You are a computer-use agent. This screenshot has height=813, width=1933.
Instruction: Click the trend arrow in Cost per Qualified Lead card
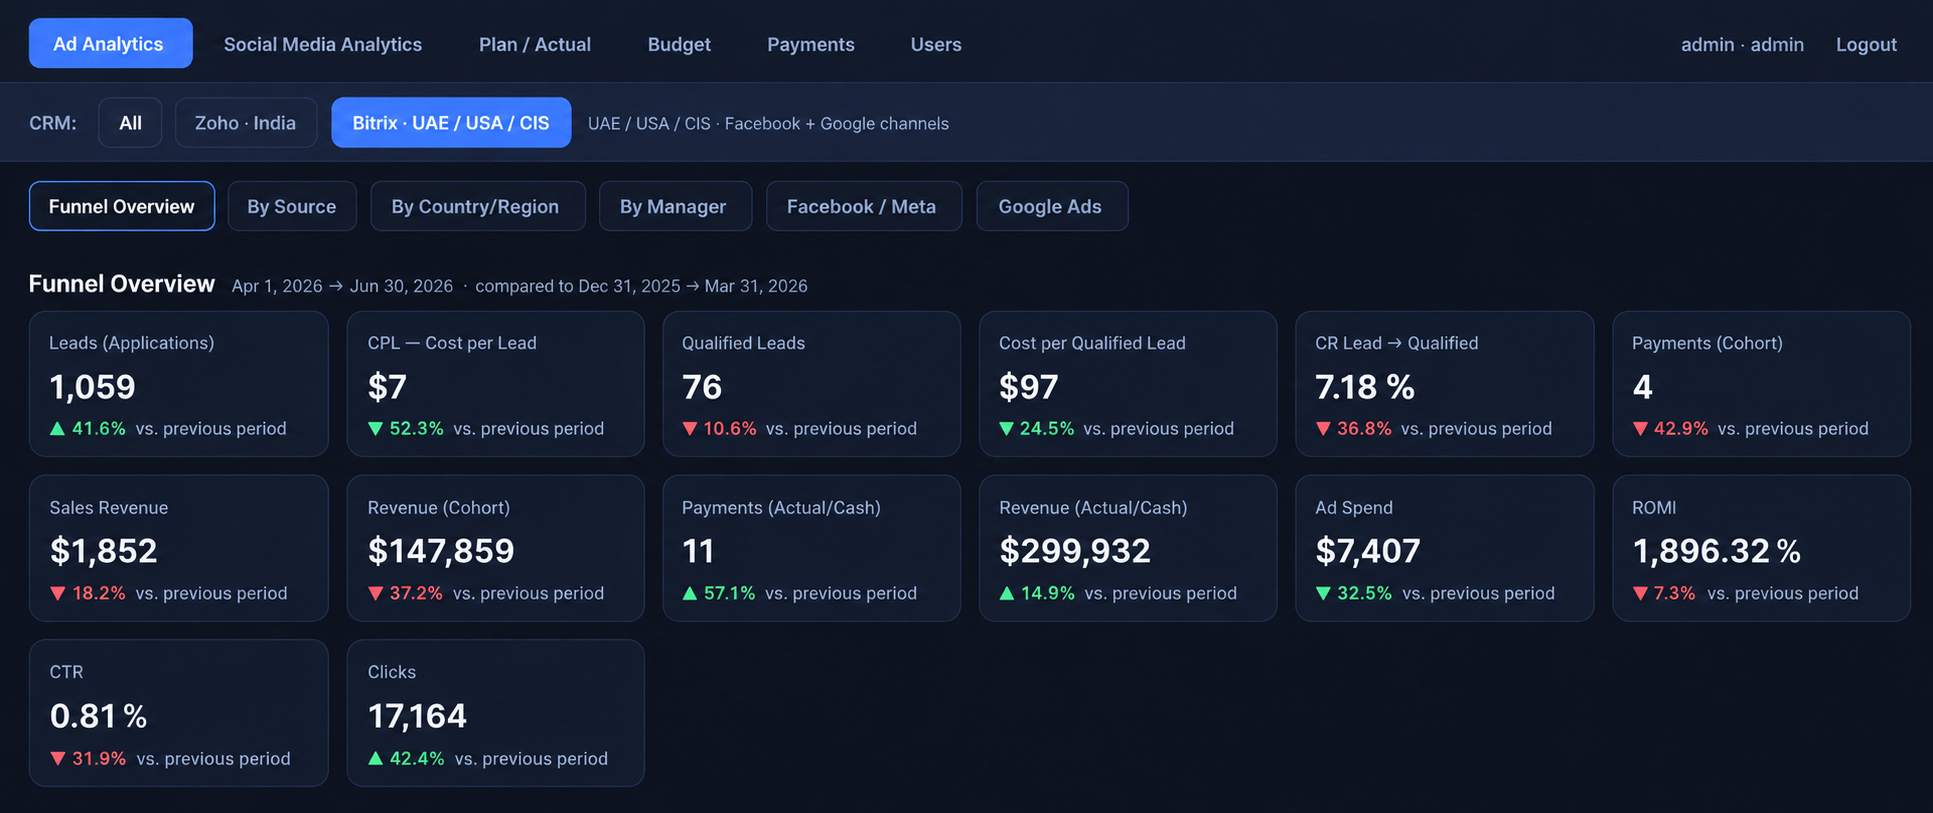pyautogui.click(x=1007, y=429)
